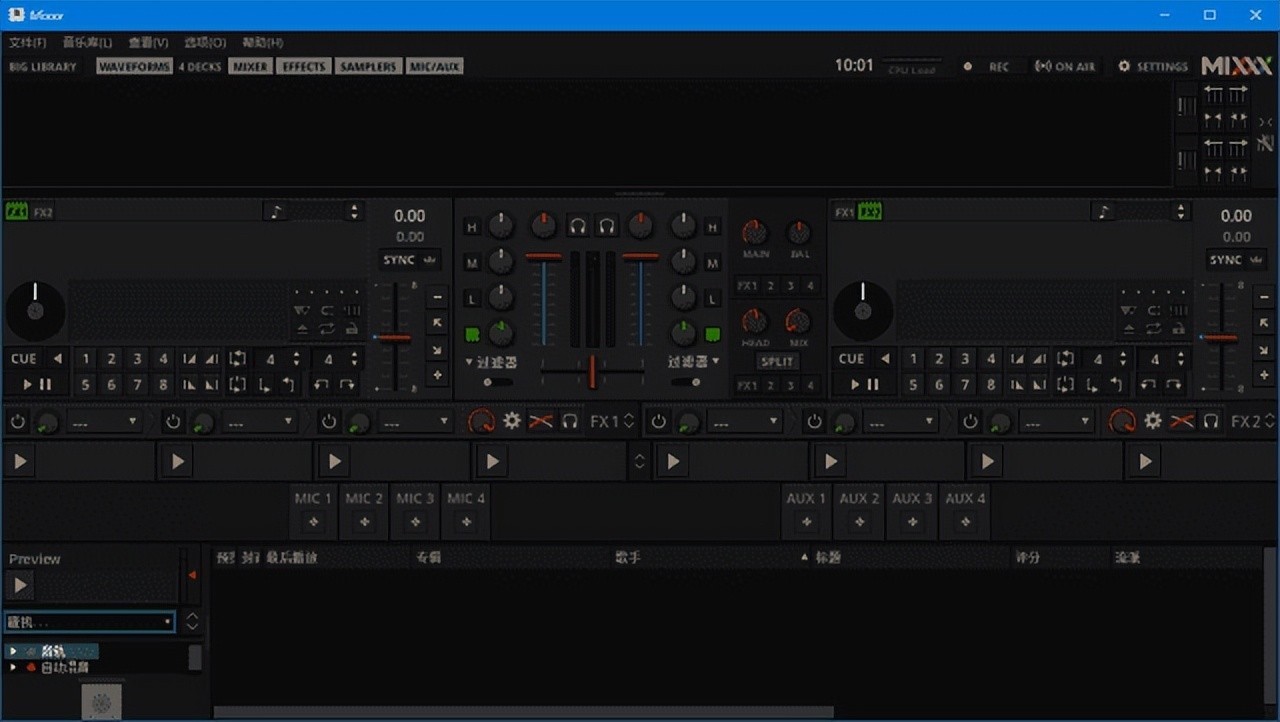
Task: Expand the 音轨 tree item
Action: [13, 651]
